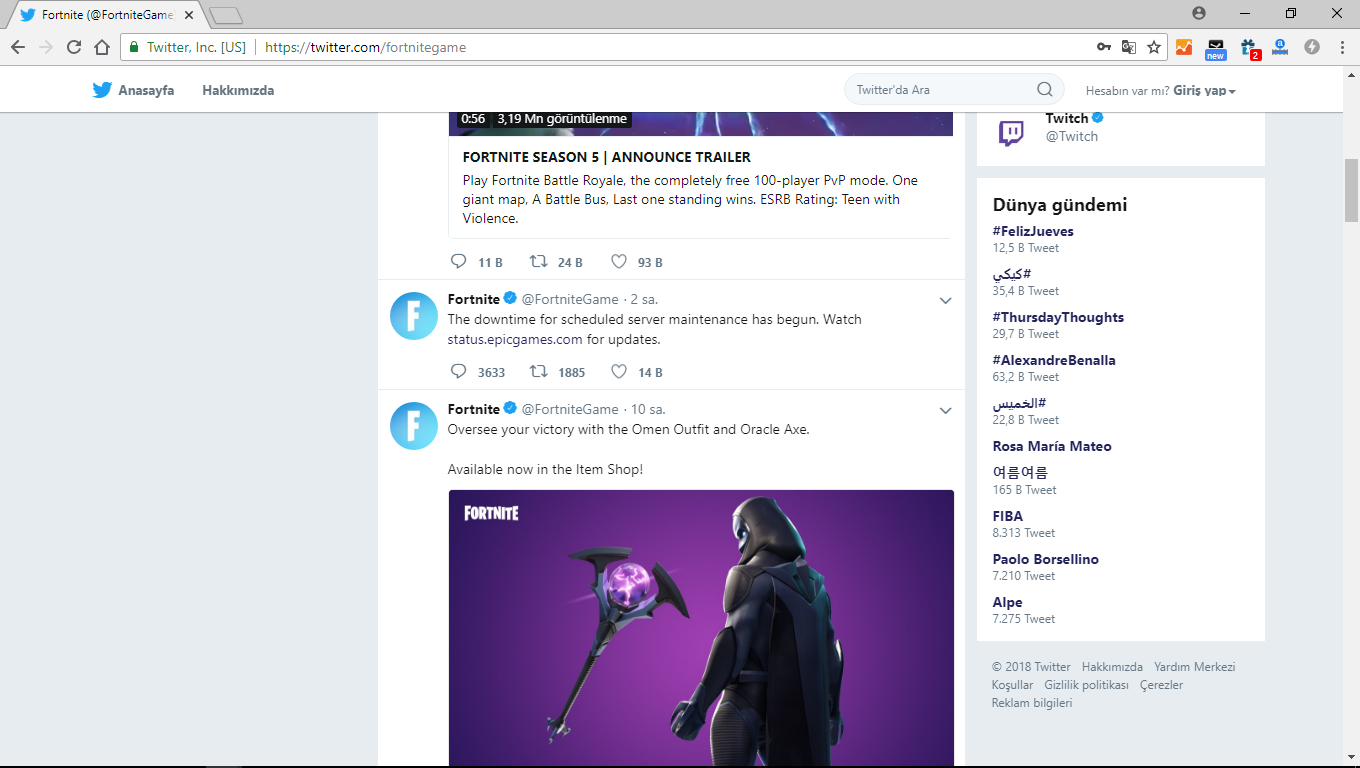
Task: Click the Chrome profile avatar icon
Action: [x=1199, y=13]
